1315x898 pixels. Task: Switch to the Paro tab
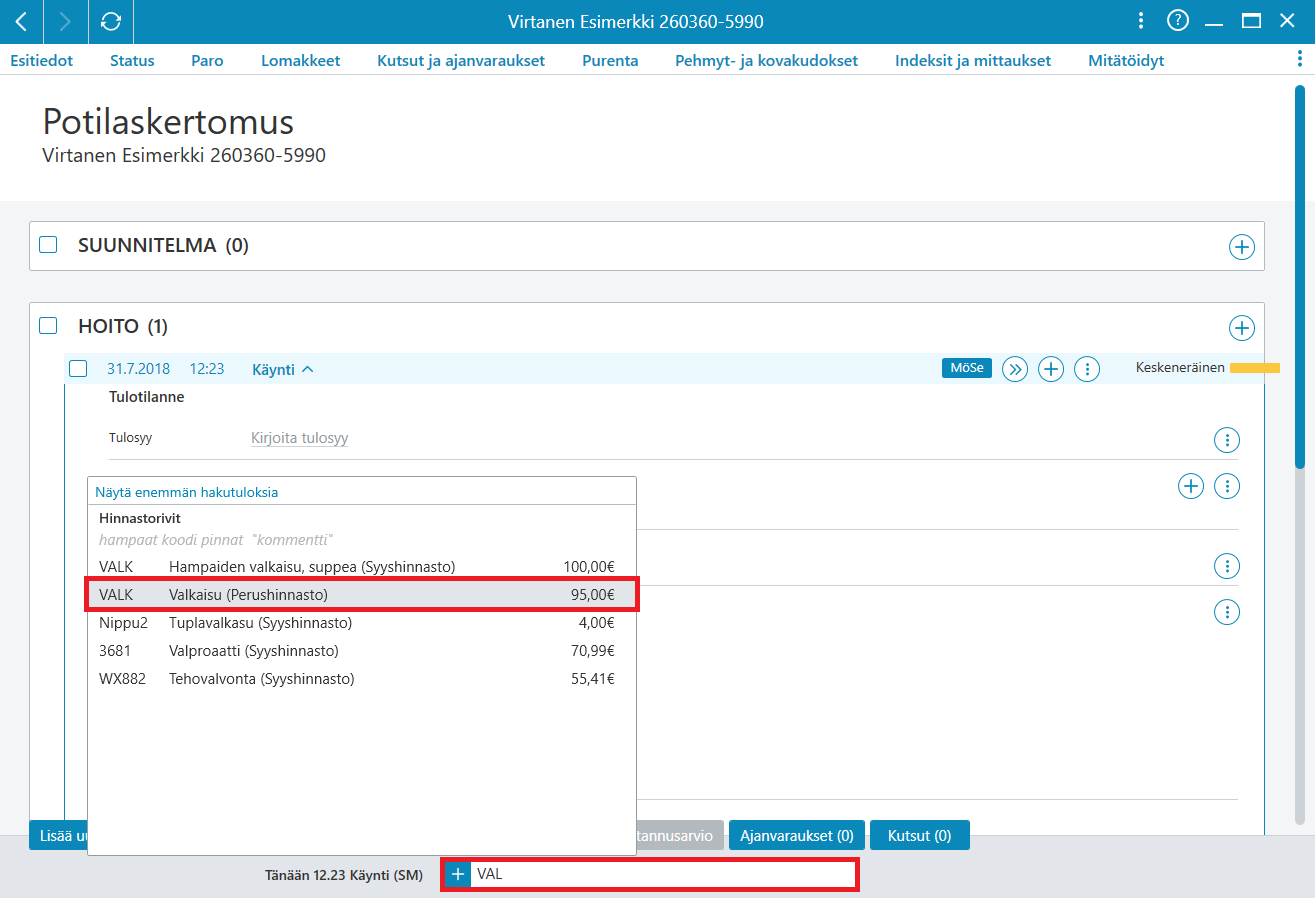(207, 60)
